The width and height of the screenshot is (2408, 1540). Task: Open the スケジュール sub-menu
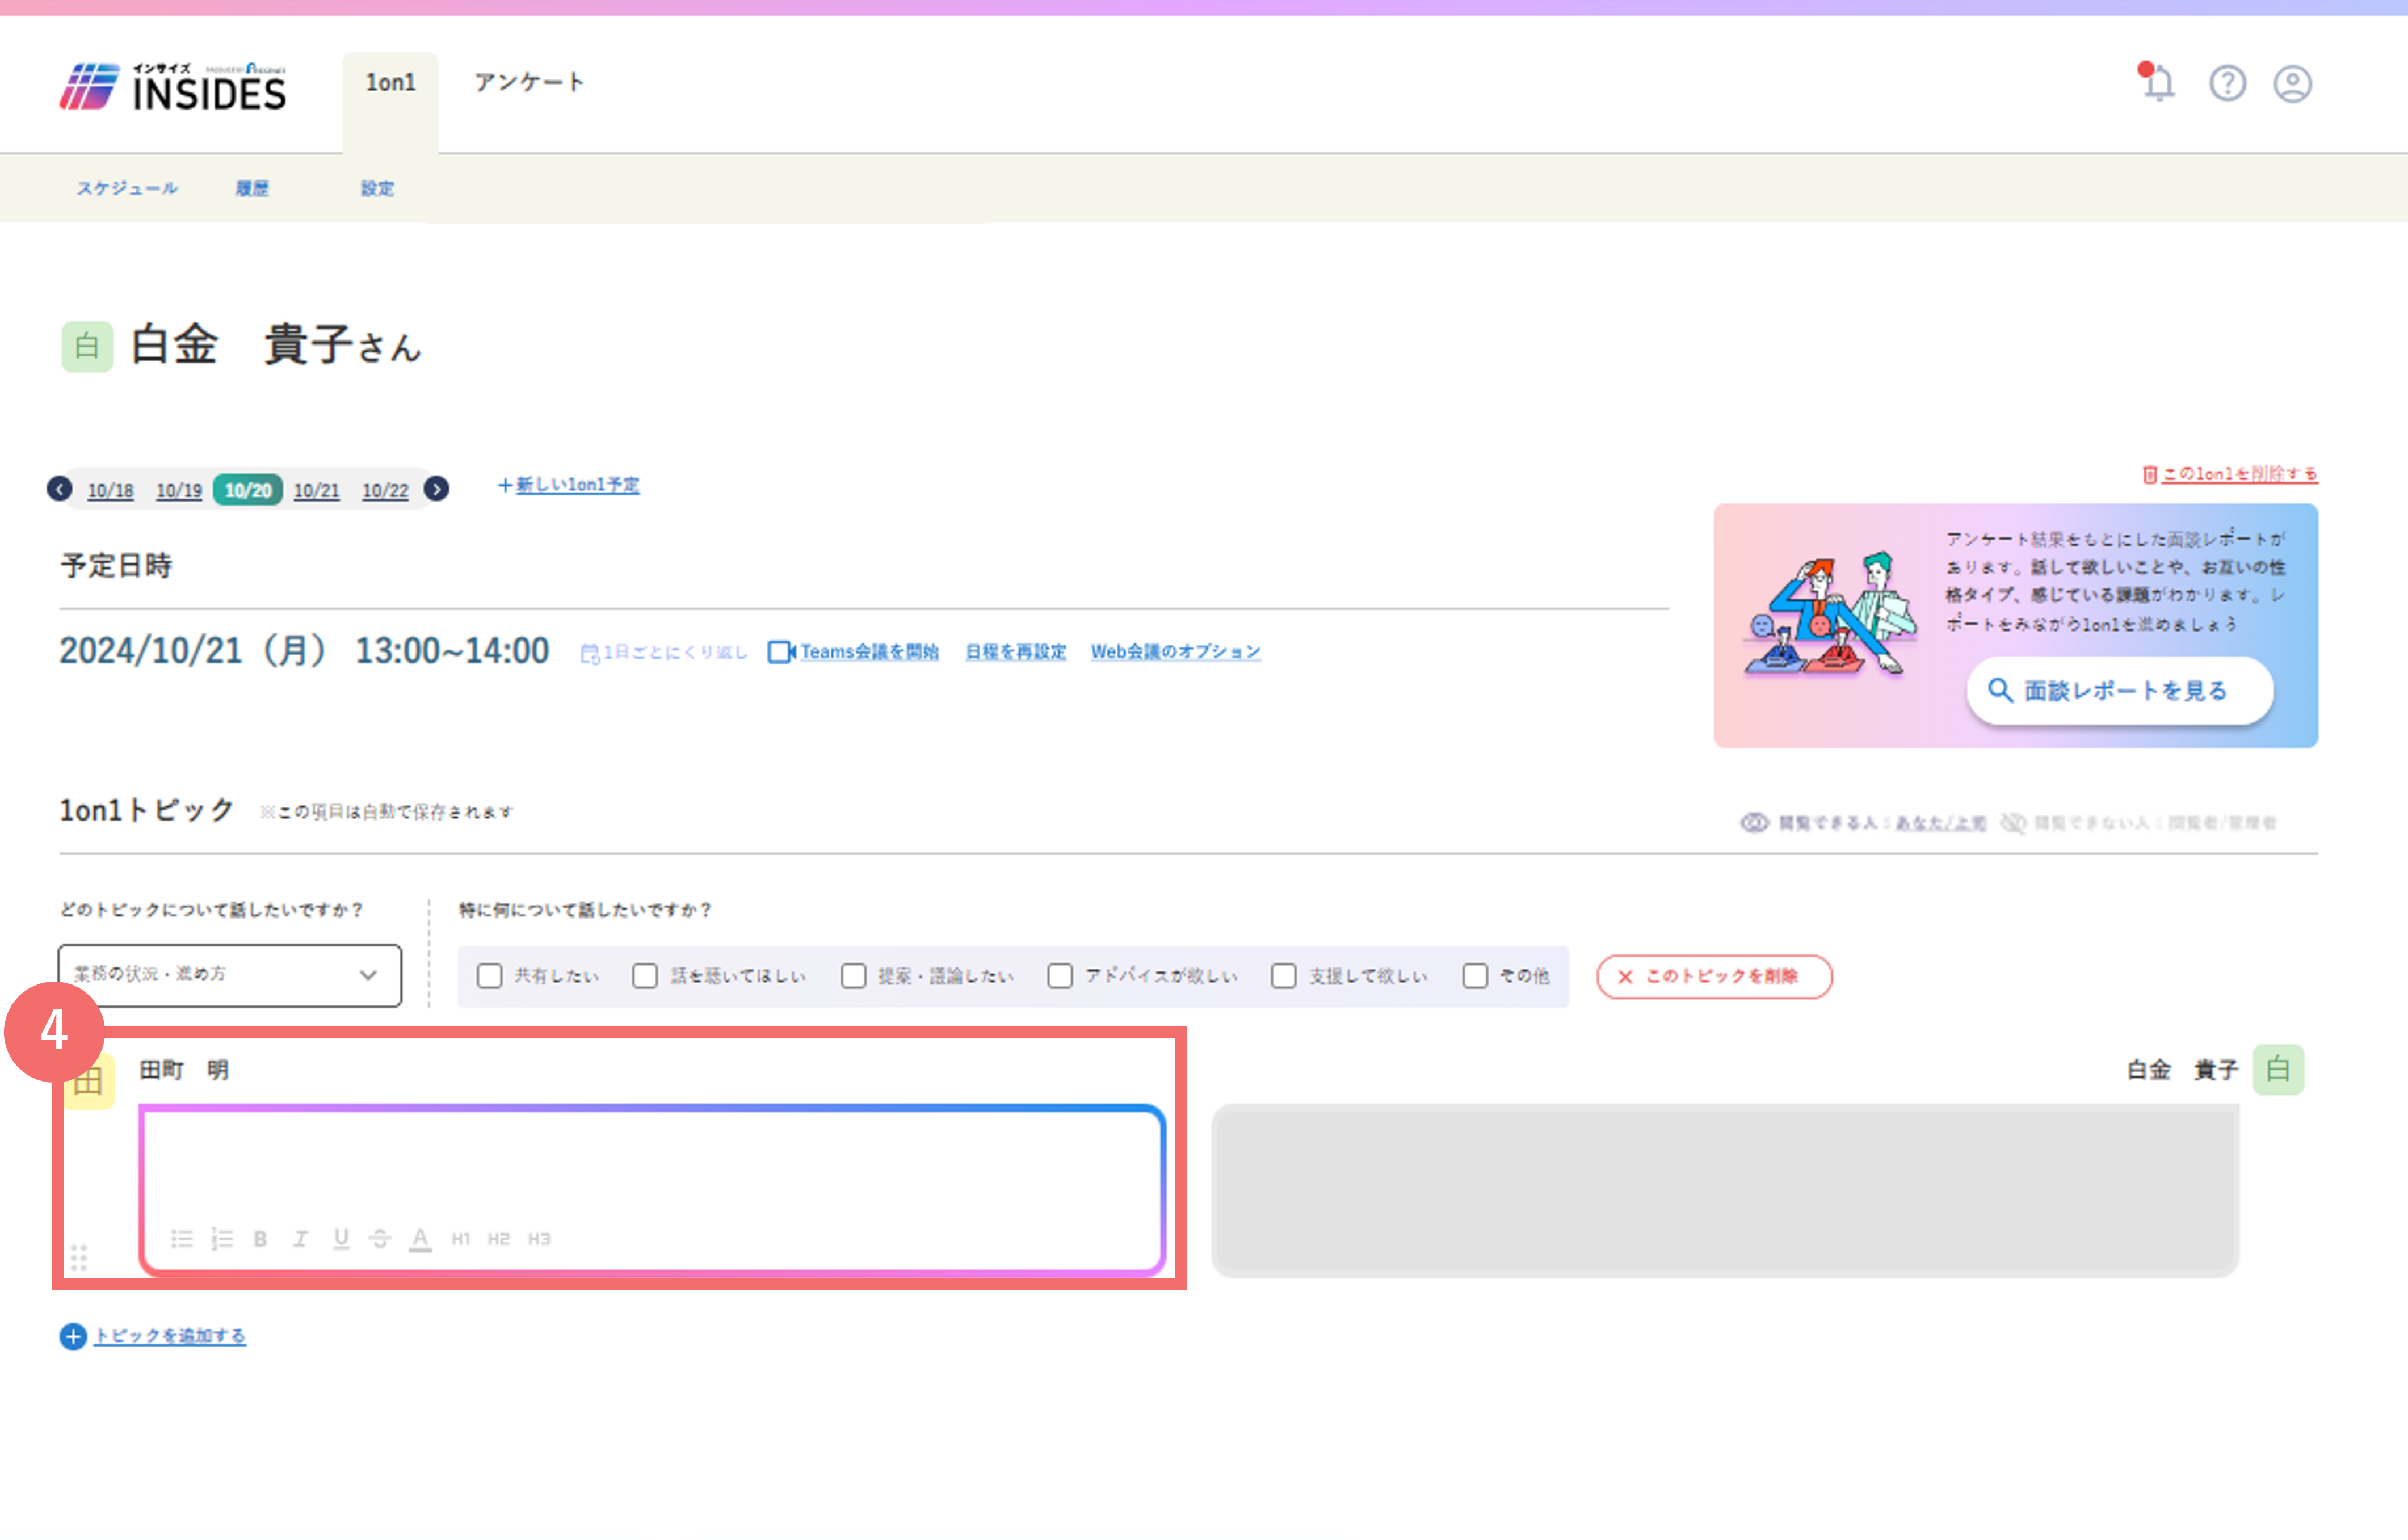coord(128,188)
